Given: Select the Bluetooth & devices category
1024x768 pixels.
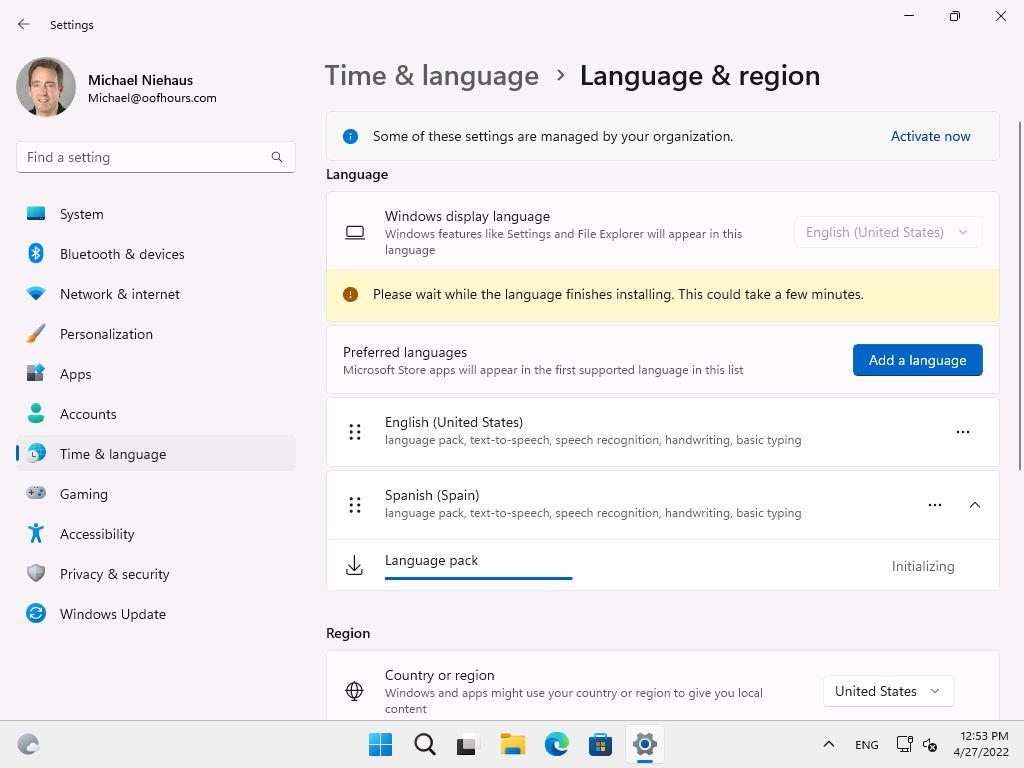Looking at the screenshot, I should point(122,253).
